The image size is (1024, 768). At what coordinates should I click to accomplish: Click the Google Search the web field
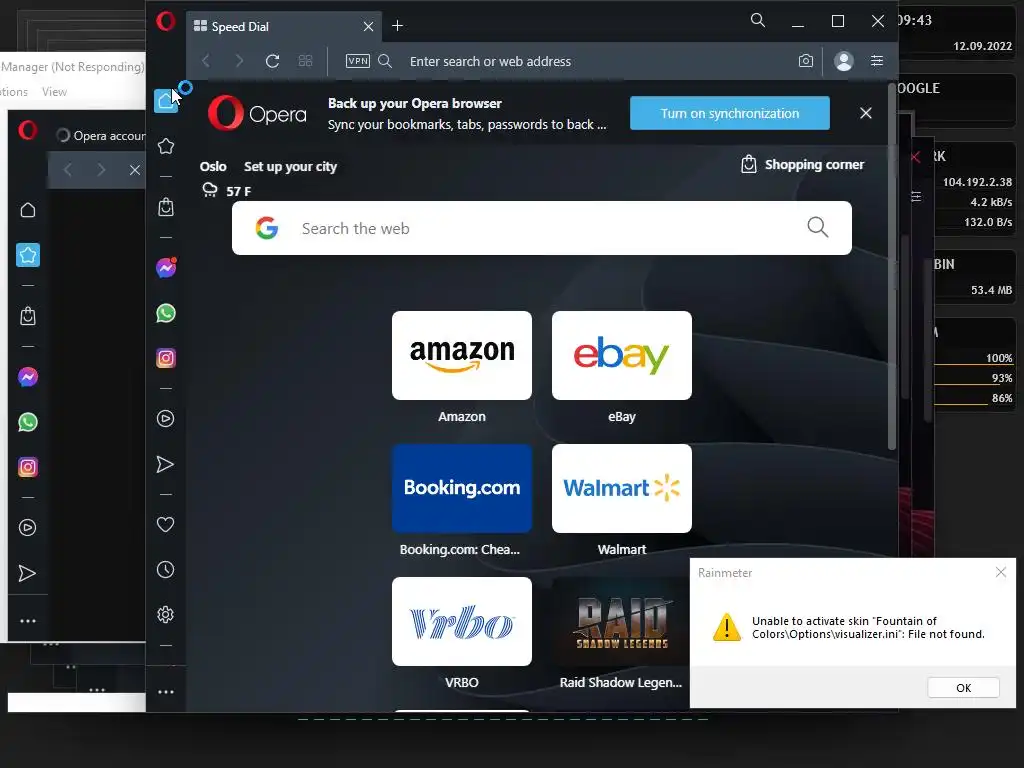(541, 228)
